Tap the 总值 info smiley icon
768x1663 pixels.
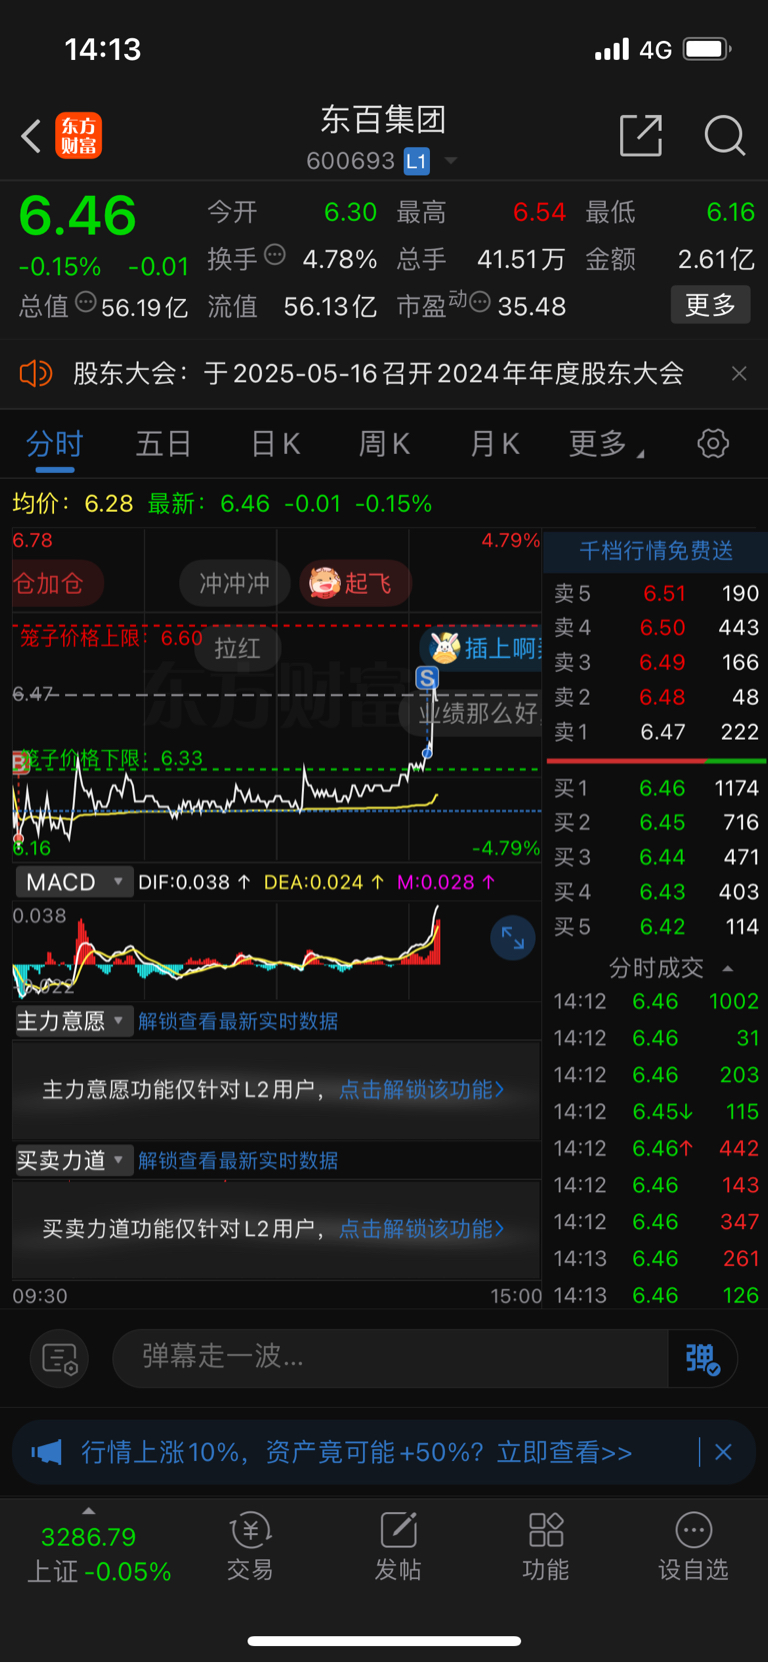pyautogui.click(x=86, y=302)
